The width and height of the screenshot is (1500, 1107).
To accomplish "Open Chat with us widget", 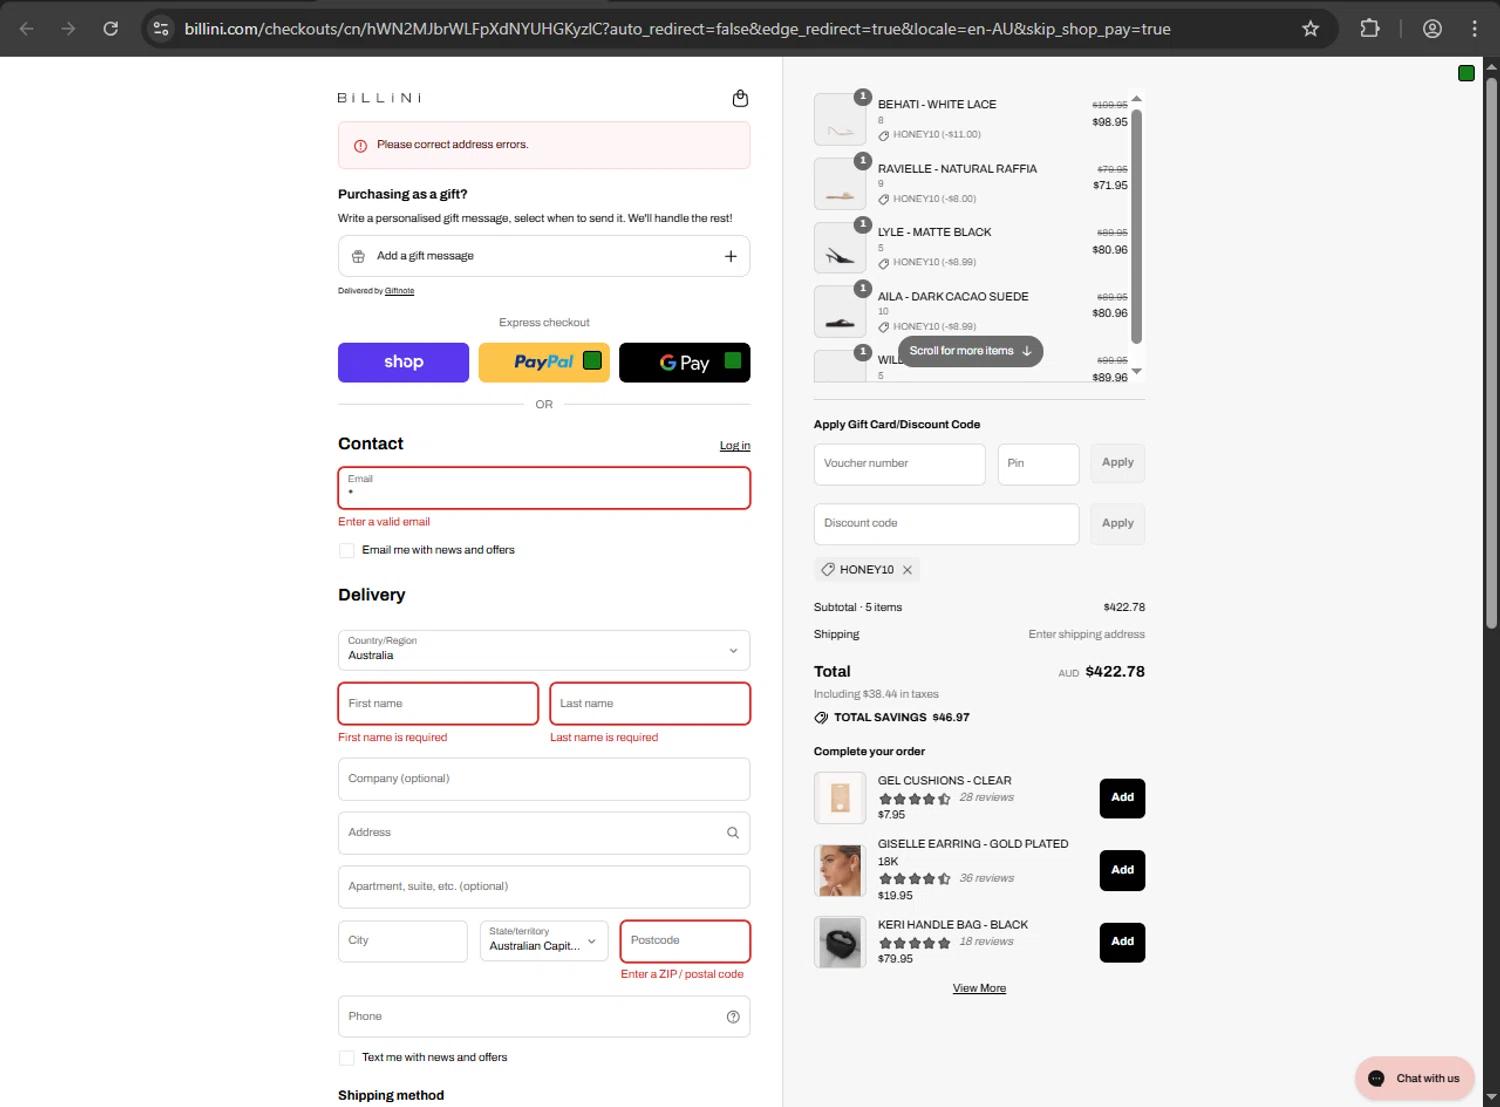I will pos(1414,1078).
